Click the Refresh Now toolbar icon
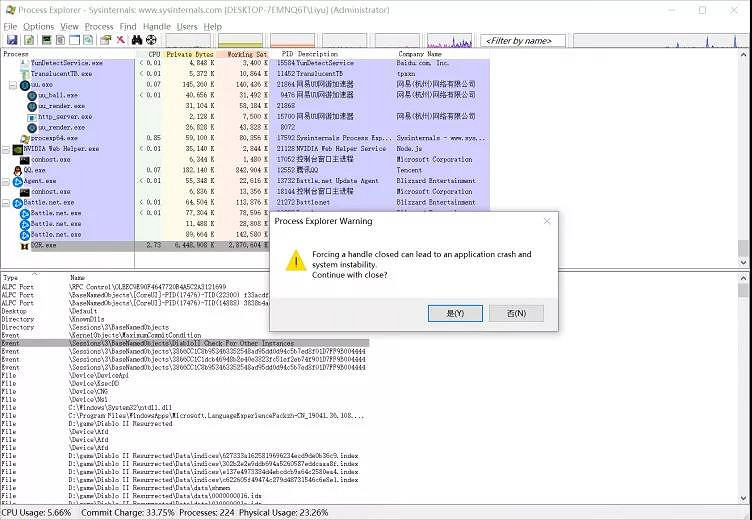The height and width of the screenshot is (520, 752). 30,40
